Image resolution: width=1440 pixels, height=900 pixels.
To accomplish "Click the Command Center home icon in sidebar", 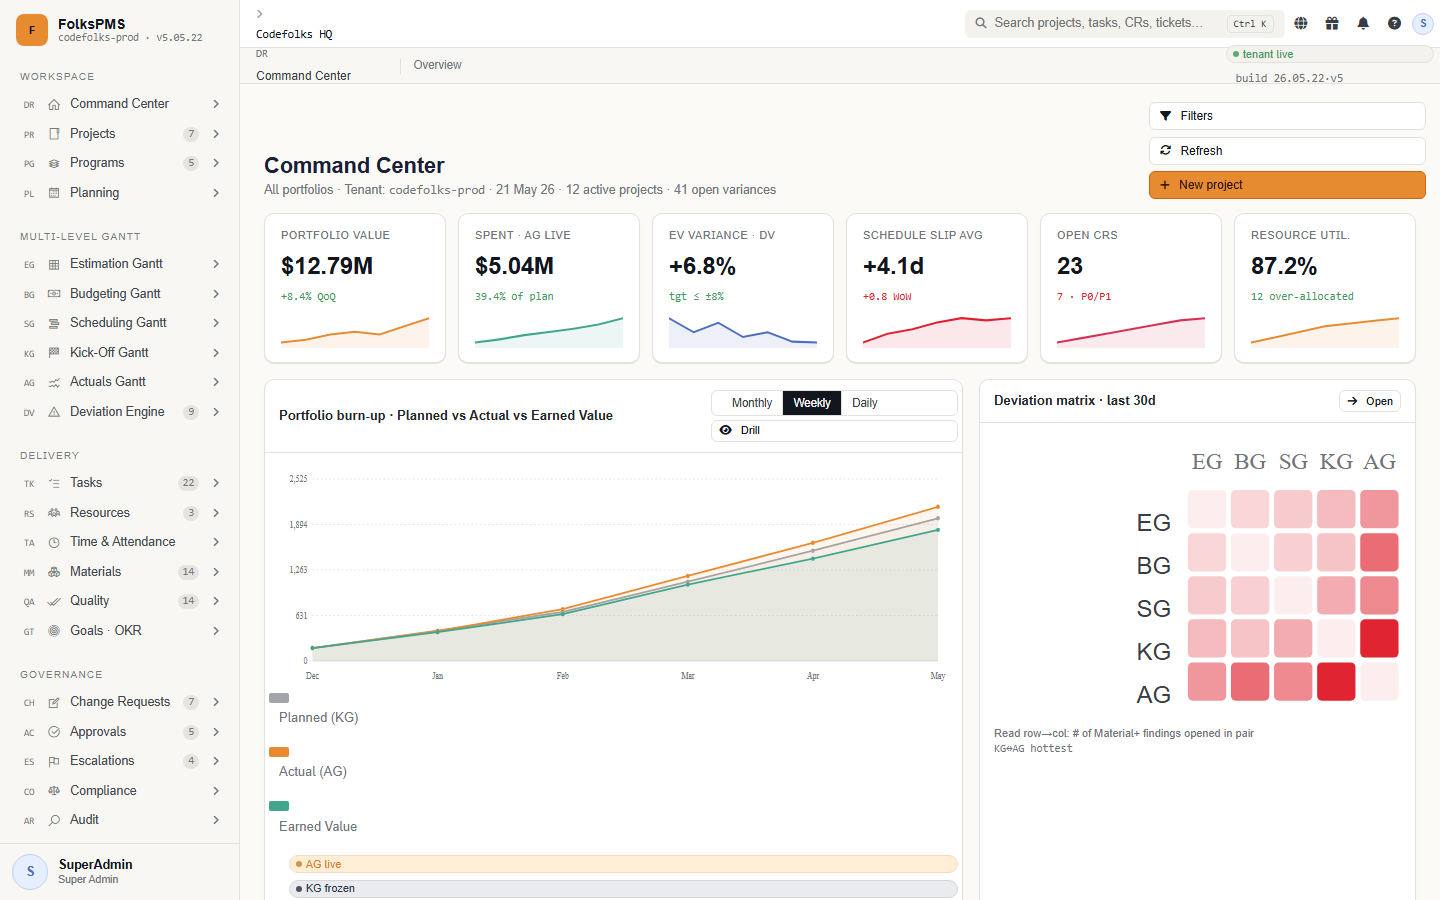I will pyautogui.click(x=54, y=104).
